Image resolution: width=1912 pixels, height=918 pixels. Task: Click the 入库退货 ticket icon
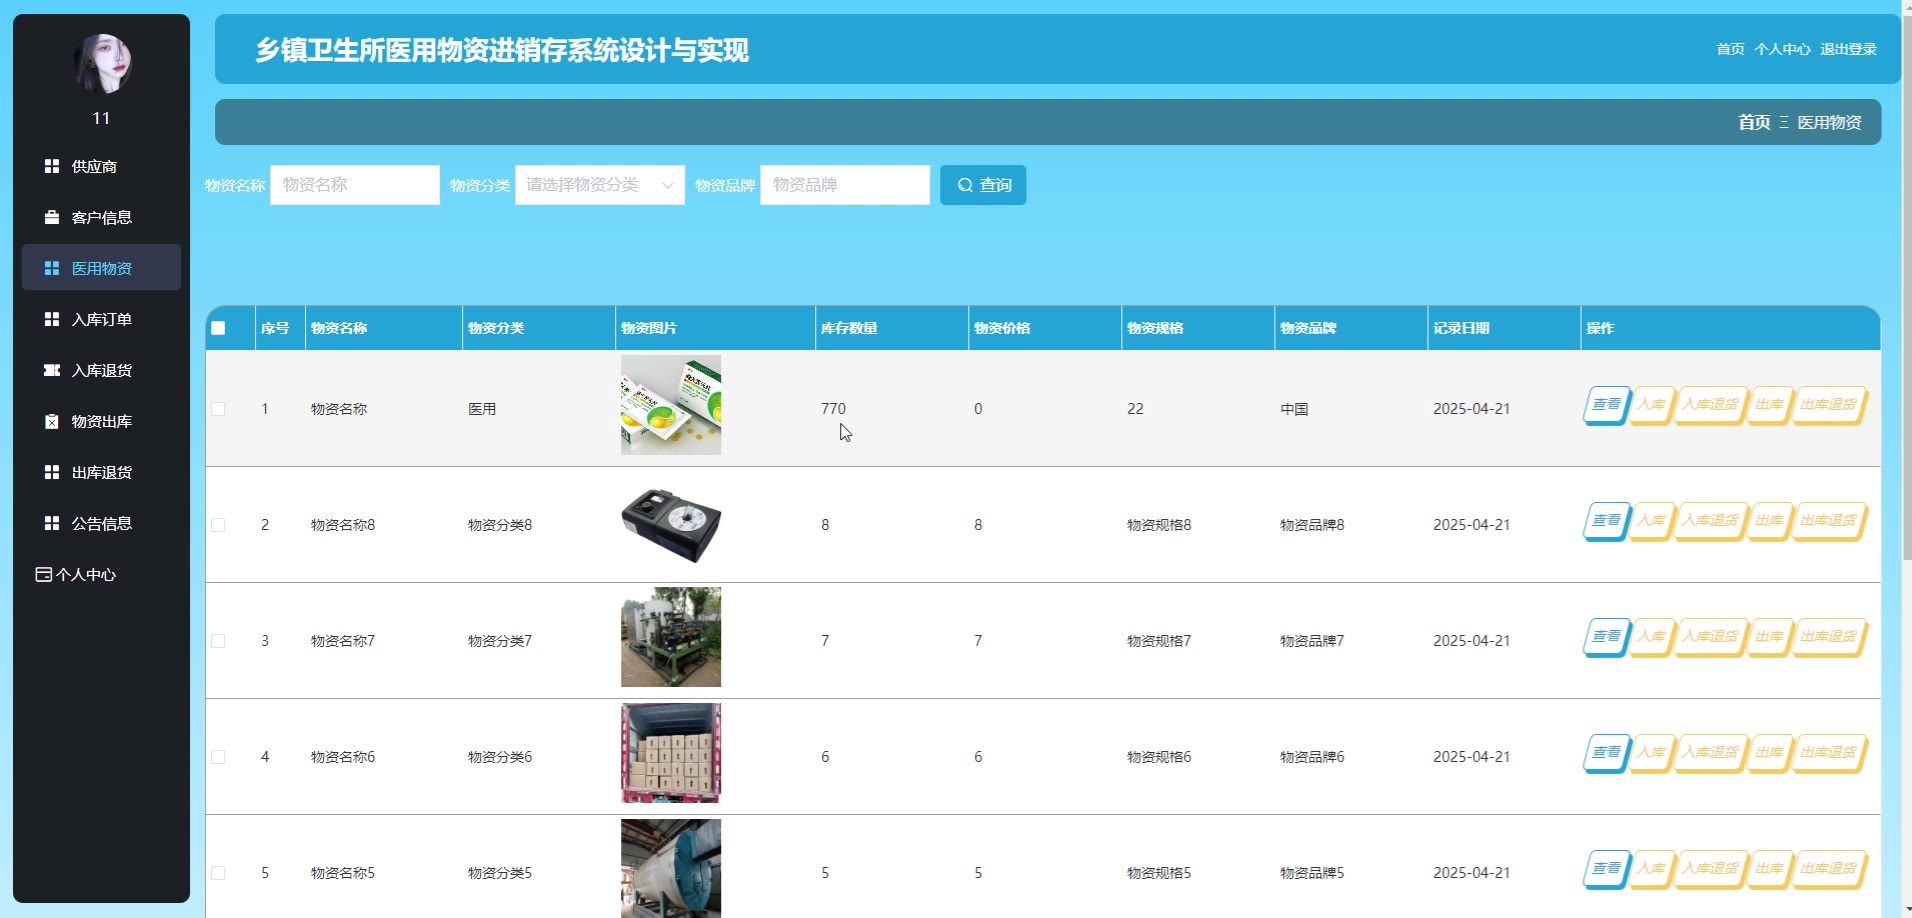[x=52, y=370]
